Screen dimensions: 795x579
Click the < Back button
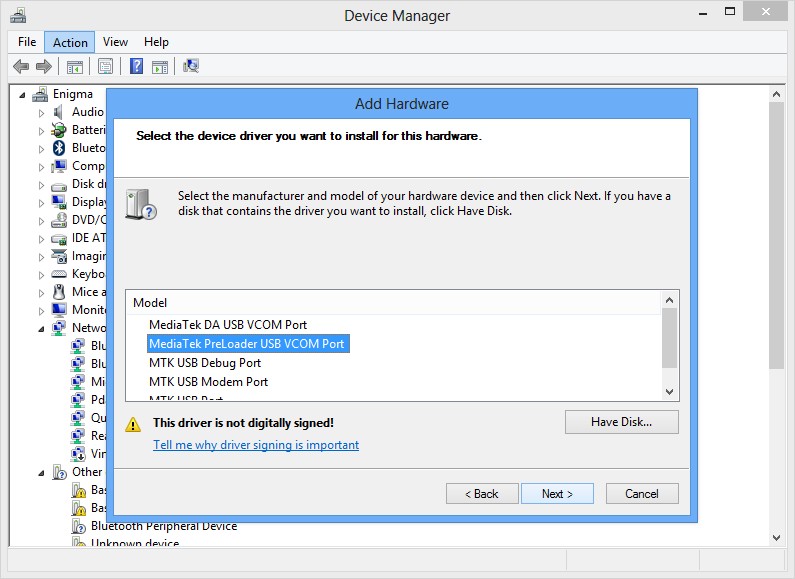[x=482, y=494]
